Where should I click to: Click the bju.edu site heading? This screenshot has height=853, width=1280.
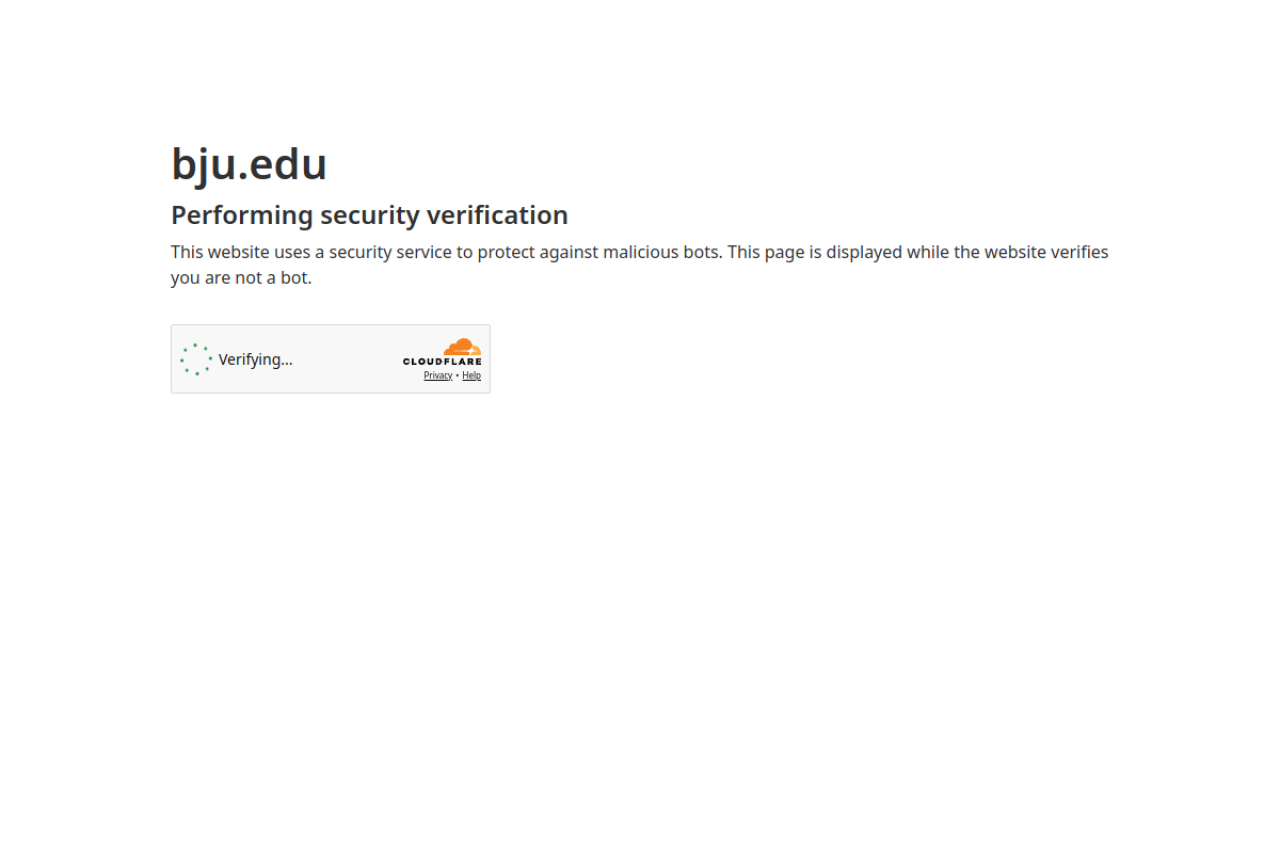(x=249, y=164)
